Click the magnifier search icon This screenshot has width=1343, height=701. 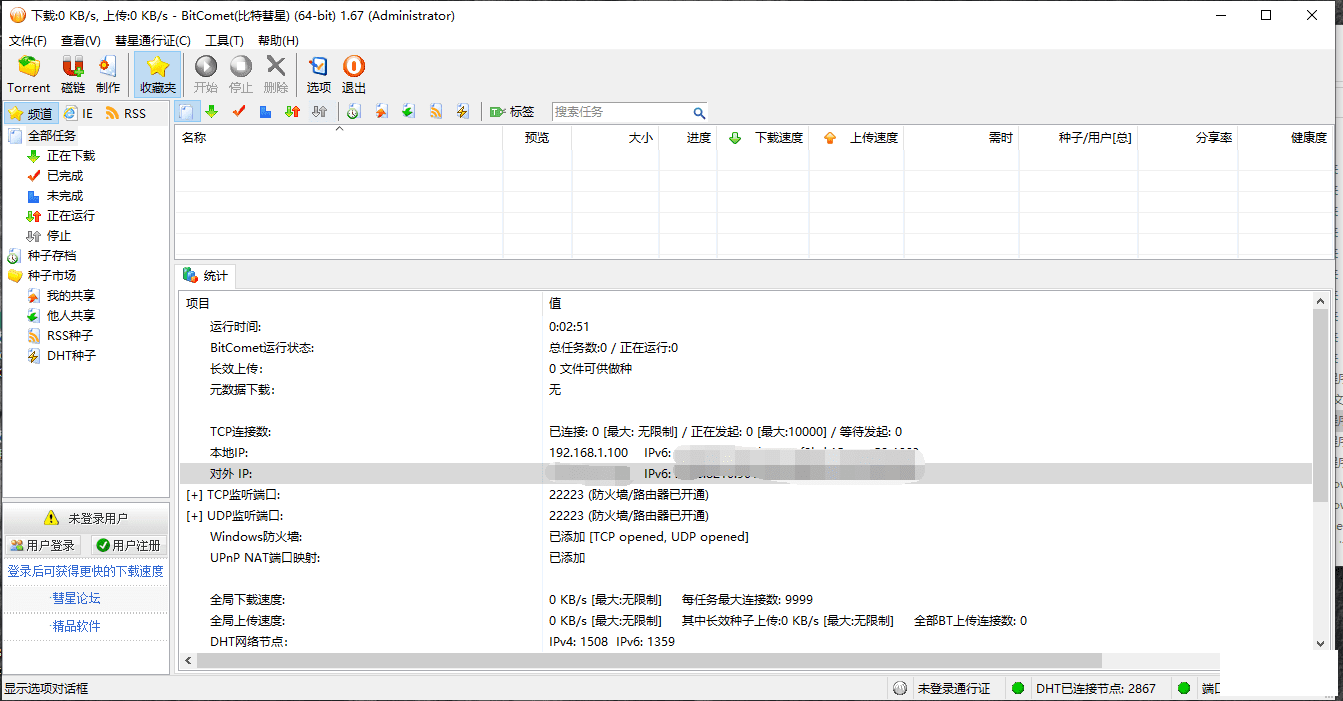click(x=699, y=112)
